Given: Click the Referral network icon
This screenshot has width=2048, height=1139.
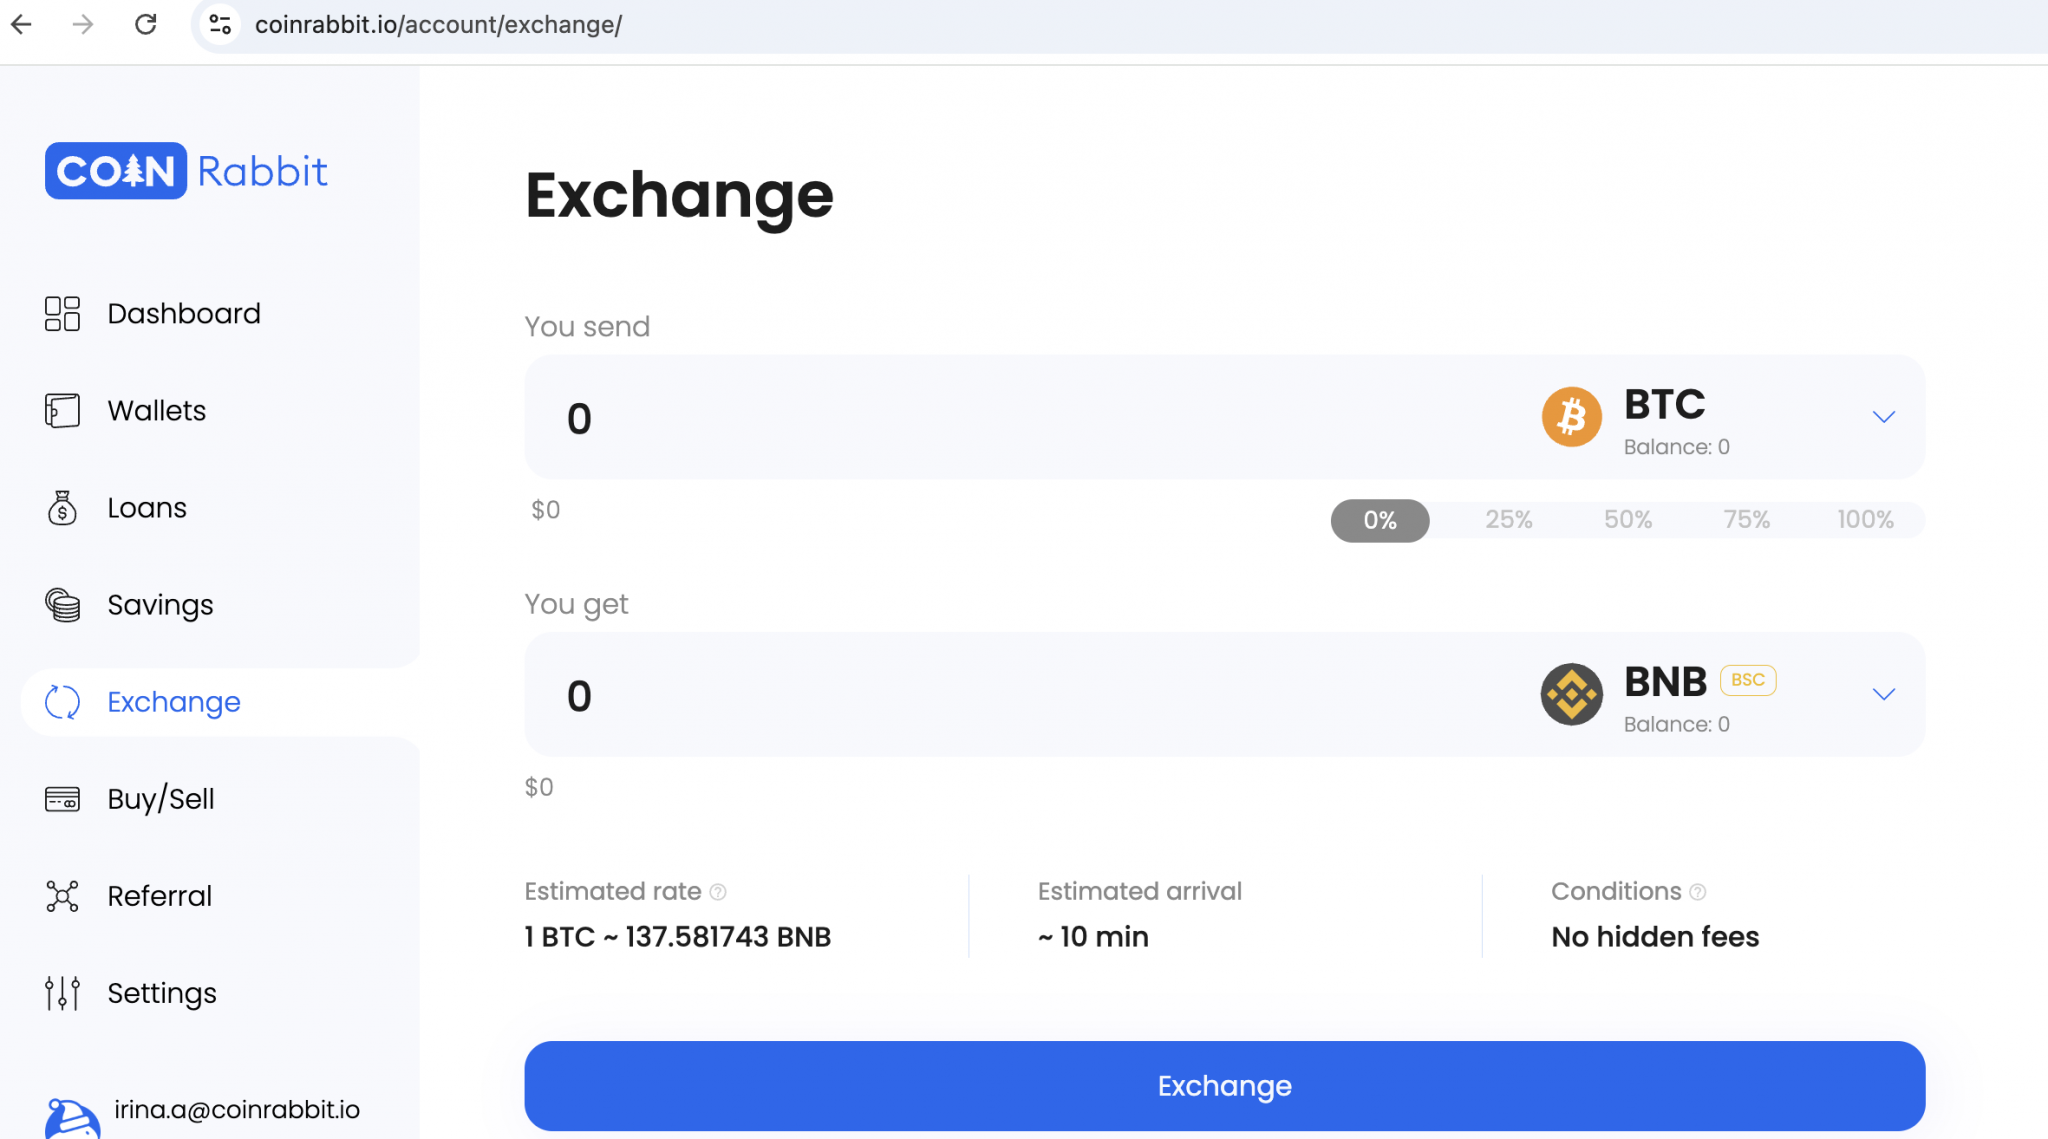Looking at the screenshot, I should (x=62, y=897).
